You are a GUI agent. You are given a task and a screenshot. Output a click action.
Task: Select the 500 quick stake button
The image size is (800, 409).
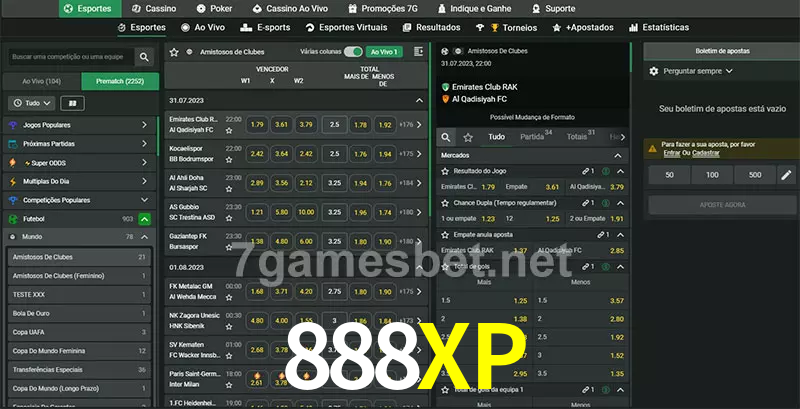point(755,175)
